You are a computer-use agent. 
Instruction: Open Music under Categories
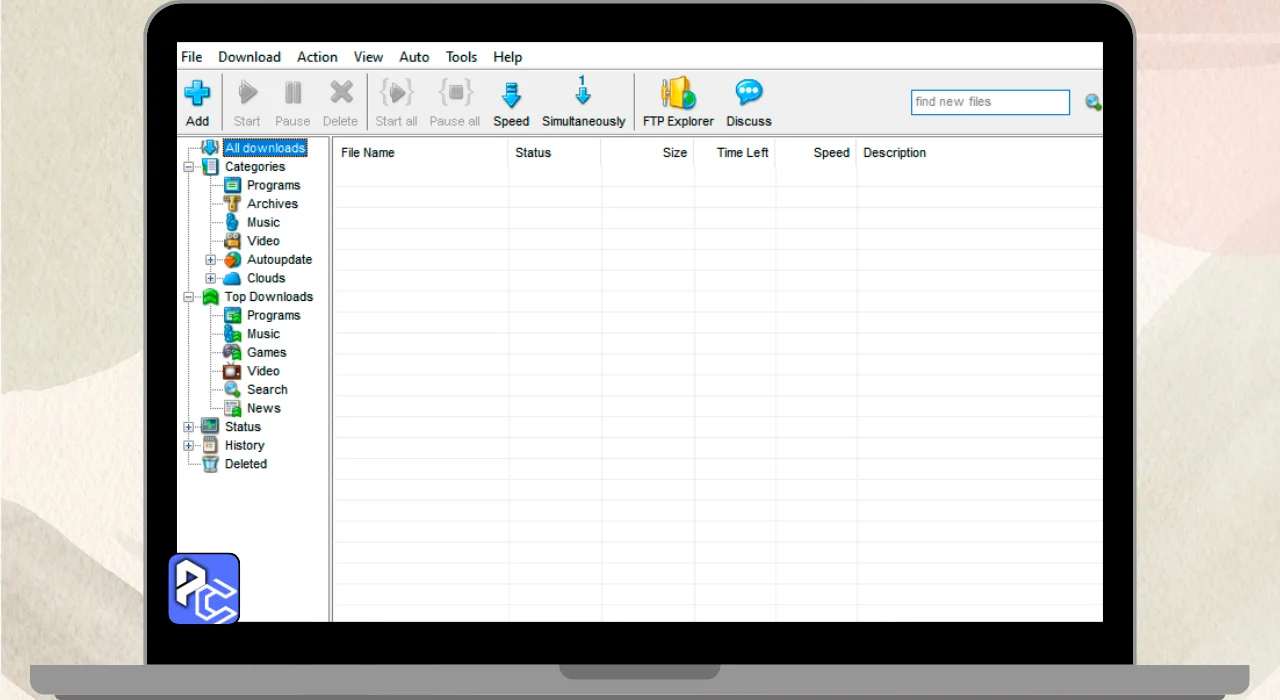(x=264, y=222)
